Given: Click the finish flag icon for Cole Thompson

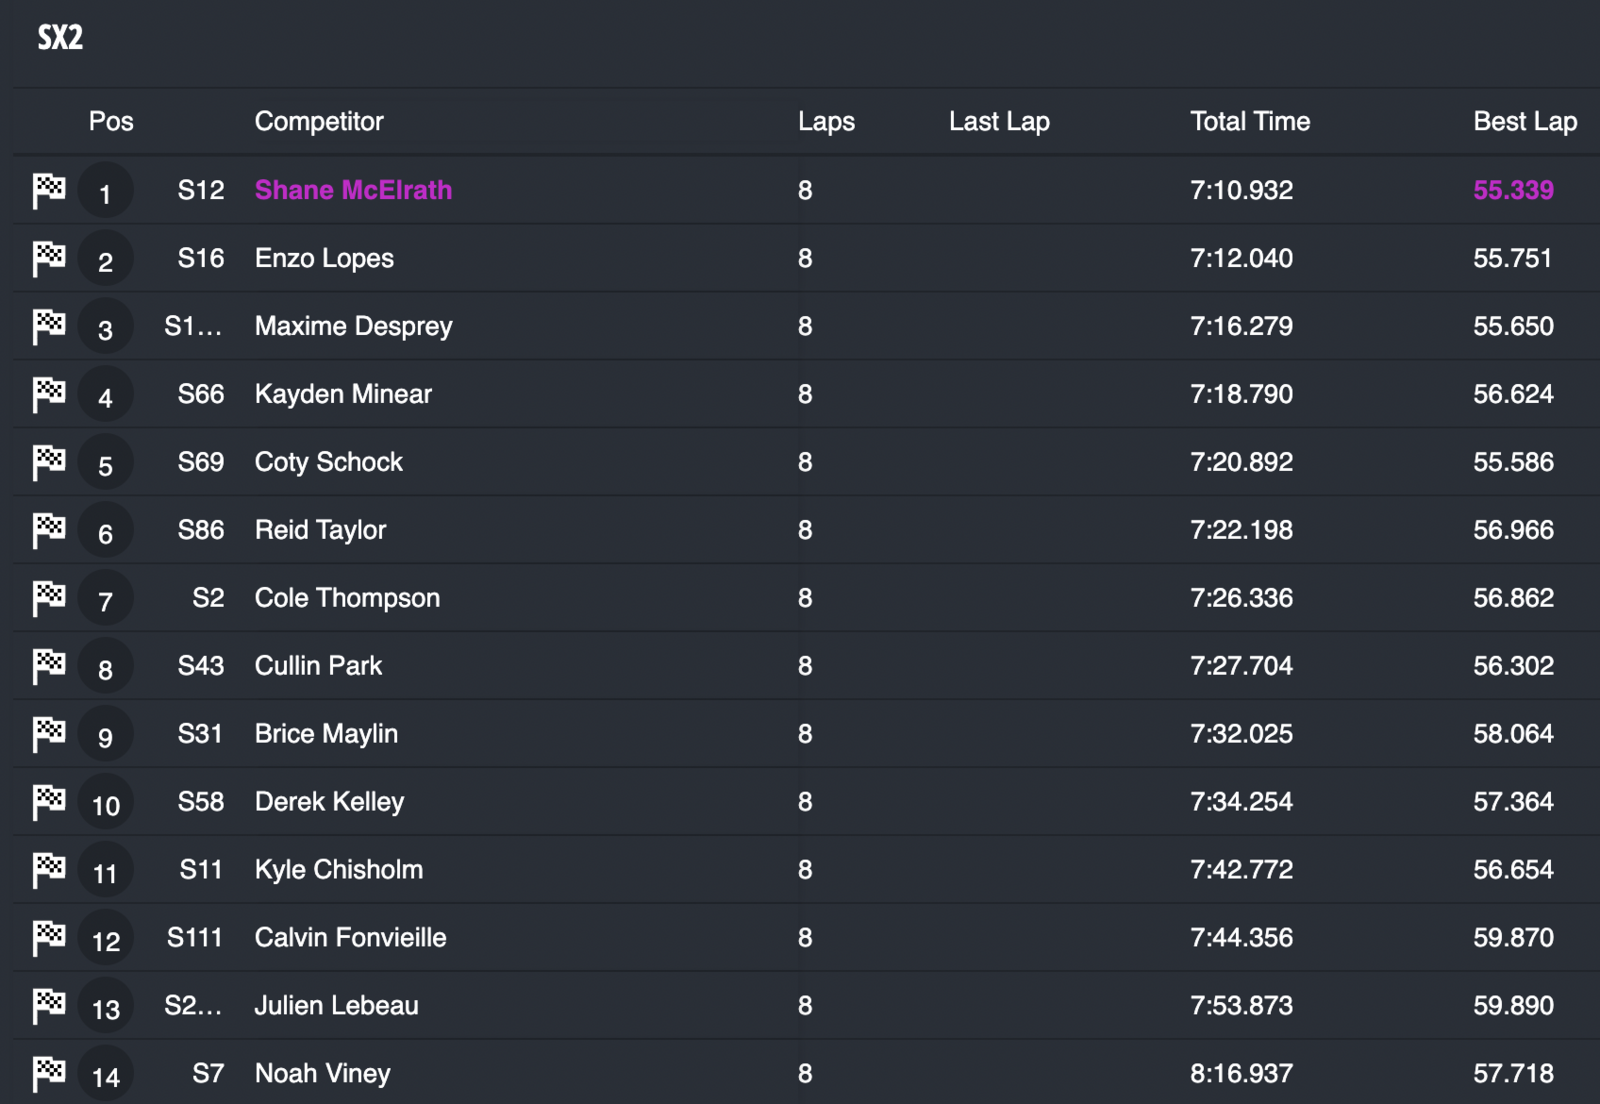Looking at the screenshot, I should coord(48,598).
